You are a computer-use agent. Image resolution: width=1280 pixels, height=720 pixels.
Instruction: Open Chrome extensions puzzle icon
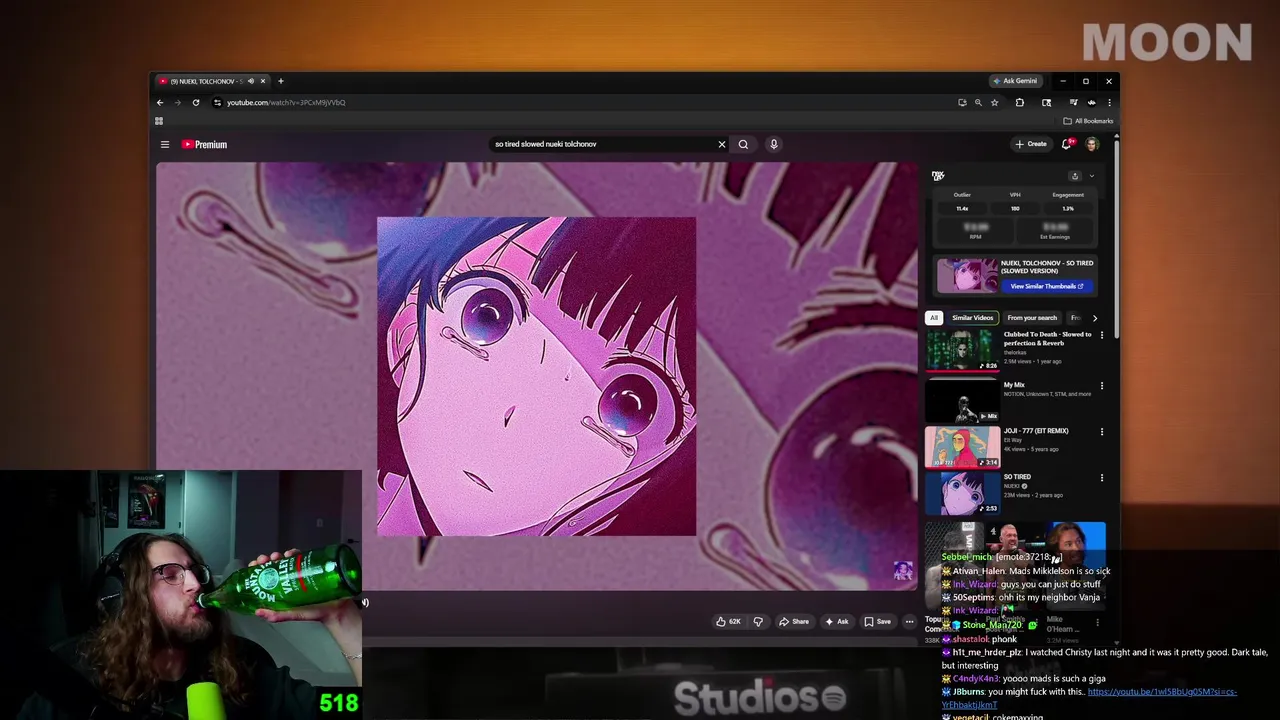click(x=1020, y=102)
